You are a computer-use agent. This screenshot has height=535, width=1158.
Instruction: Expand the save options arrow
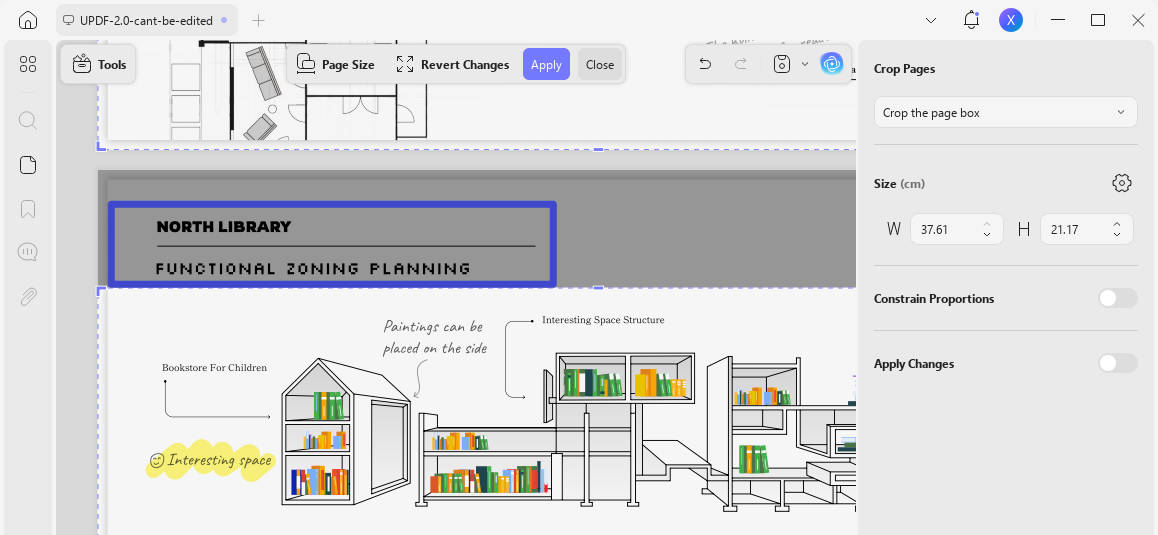pos(805,64)
